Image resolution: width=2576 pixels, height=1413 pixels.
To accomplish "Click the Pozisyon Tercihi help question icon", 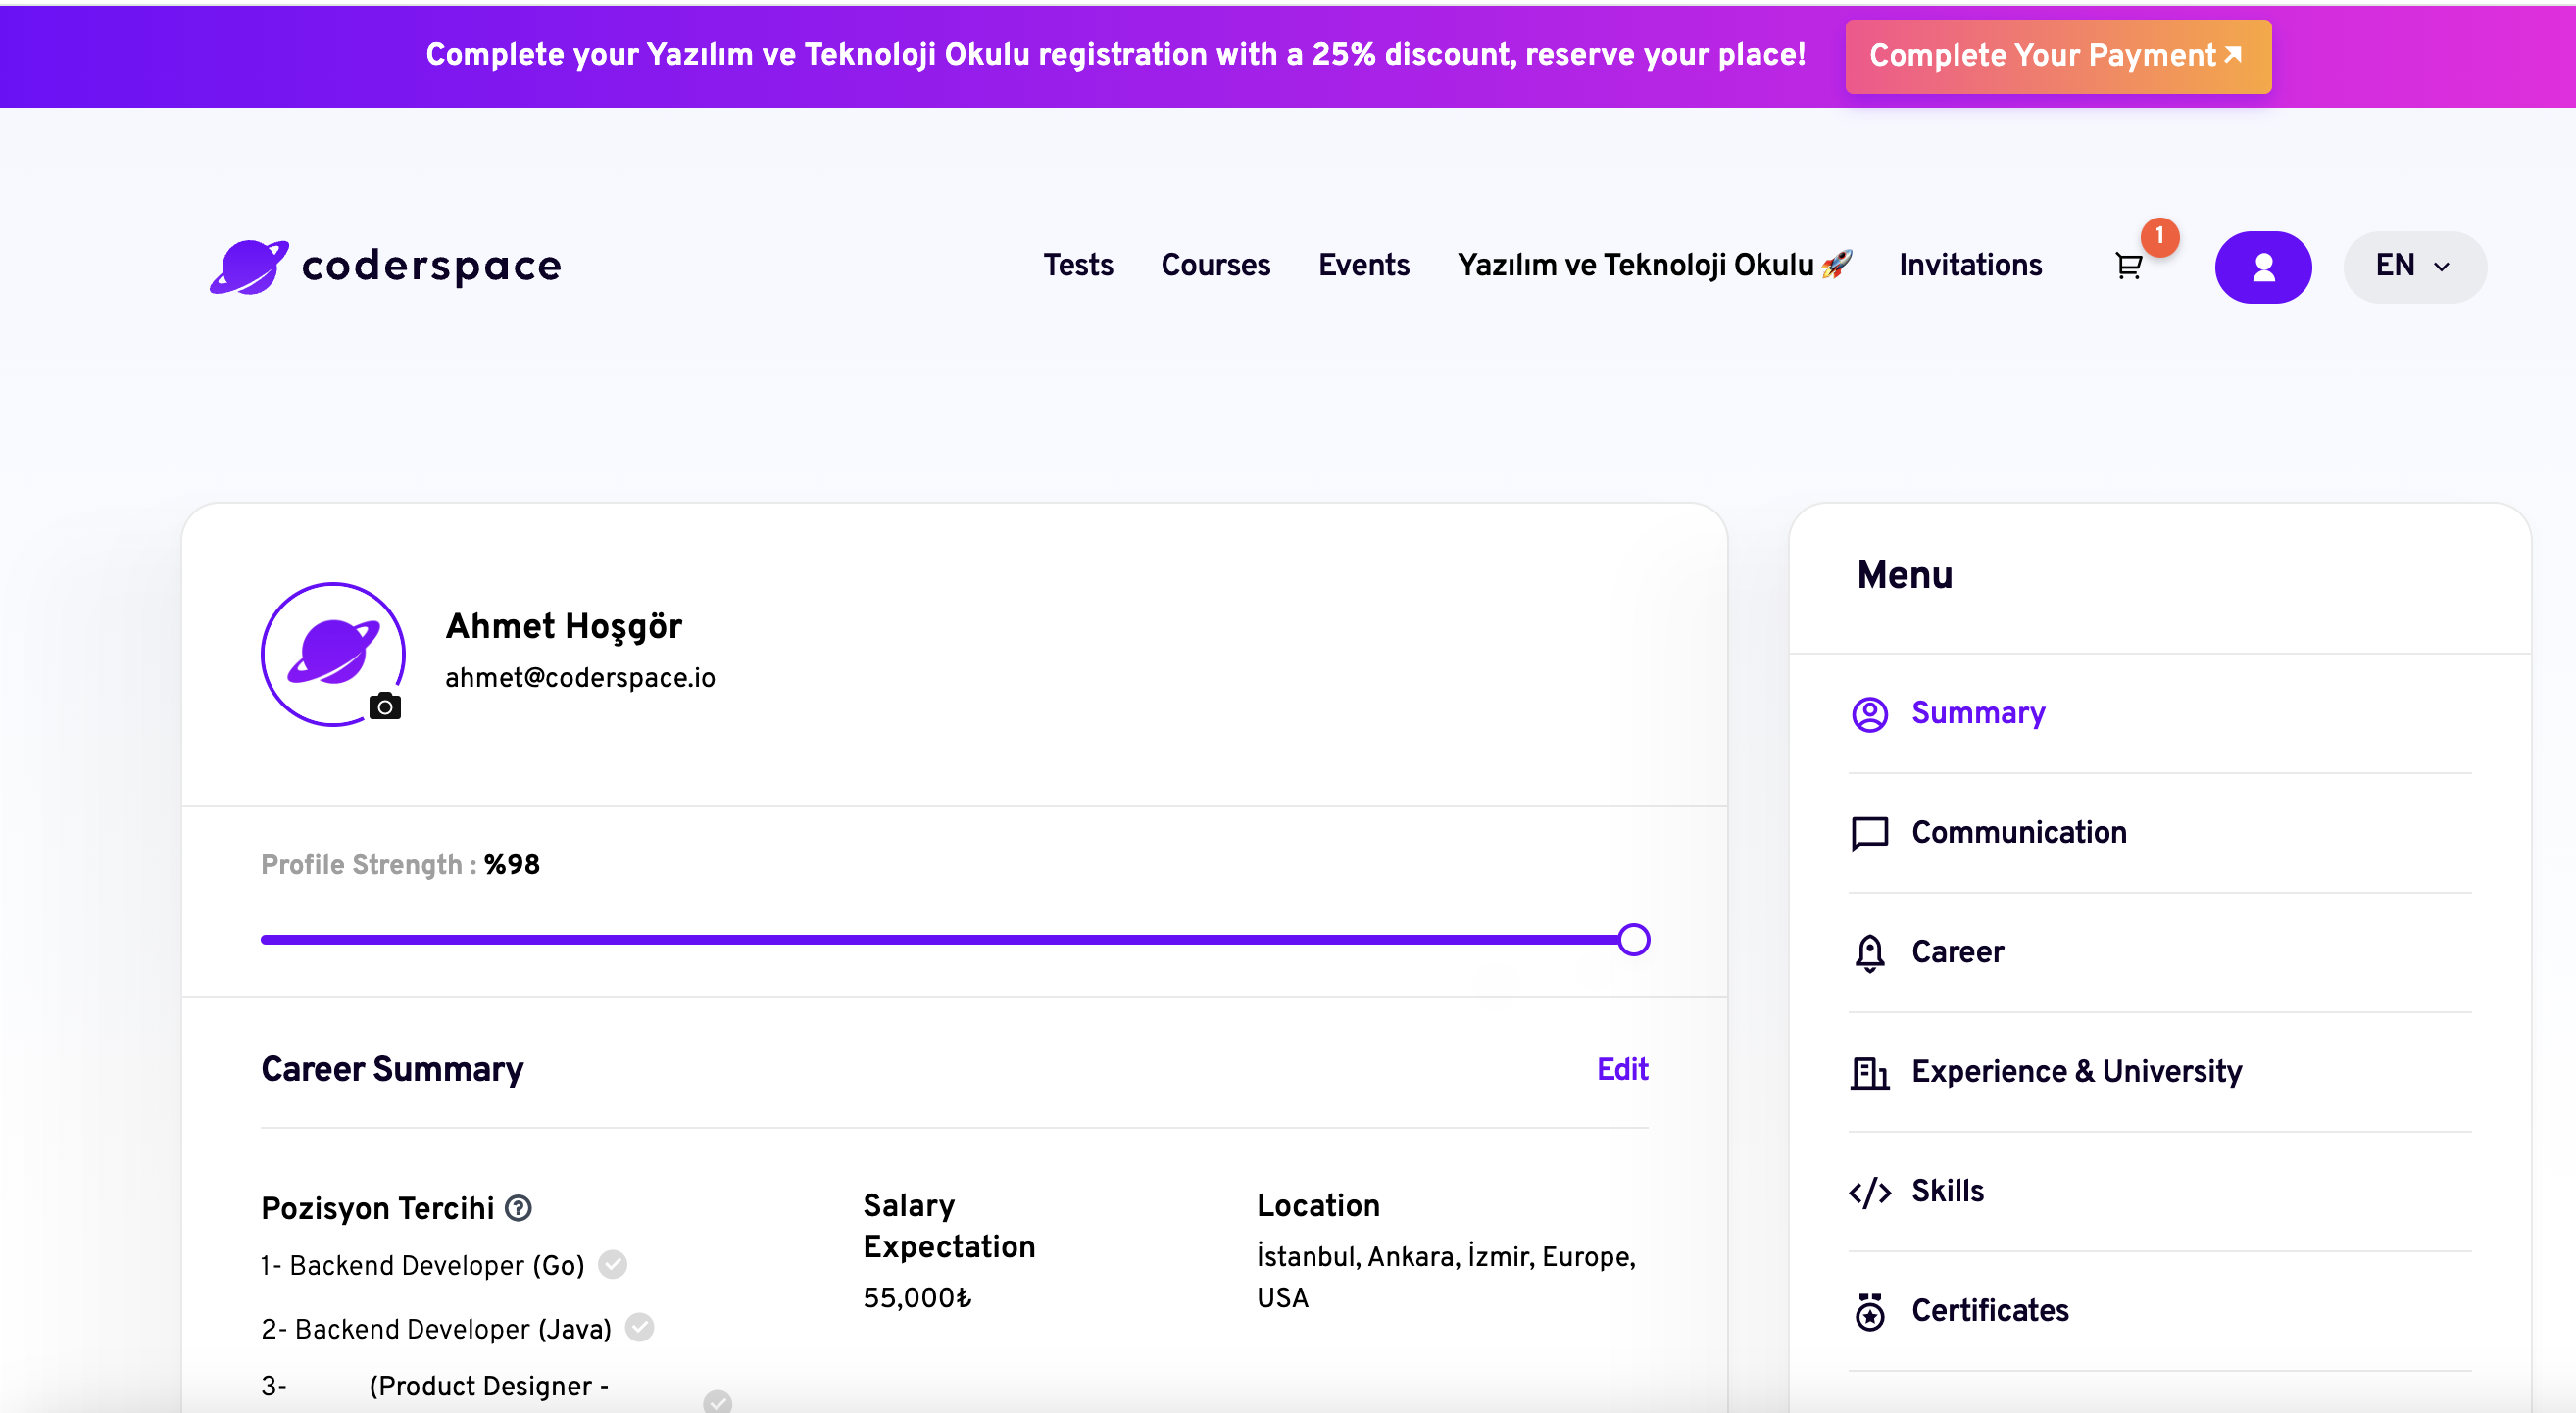I will click(x=518, y=1208).
